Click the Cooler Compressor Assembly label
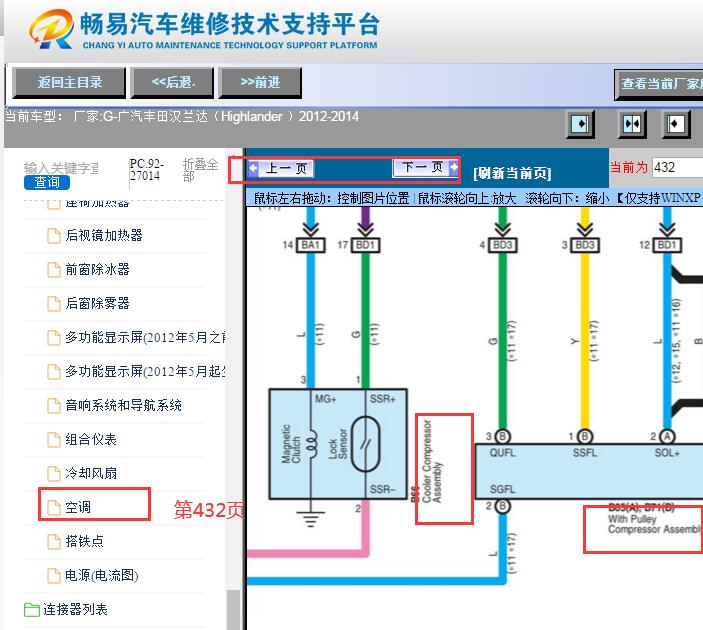Image resolution: width=703 pixels, height=630 pixels. [432, 461]
